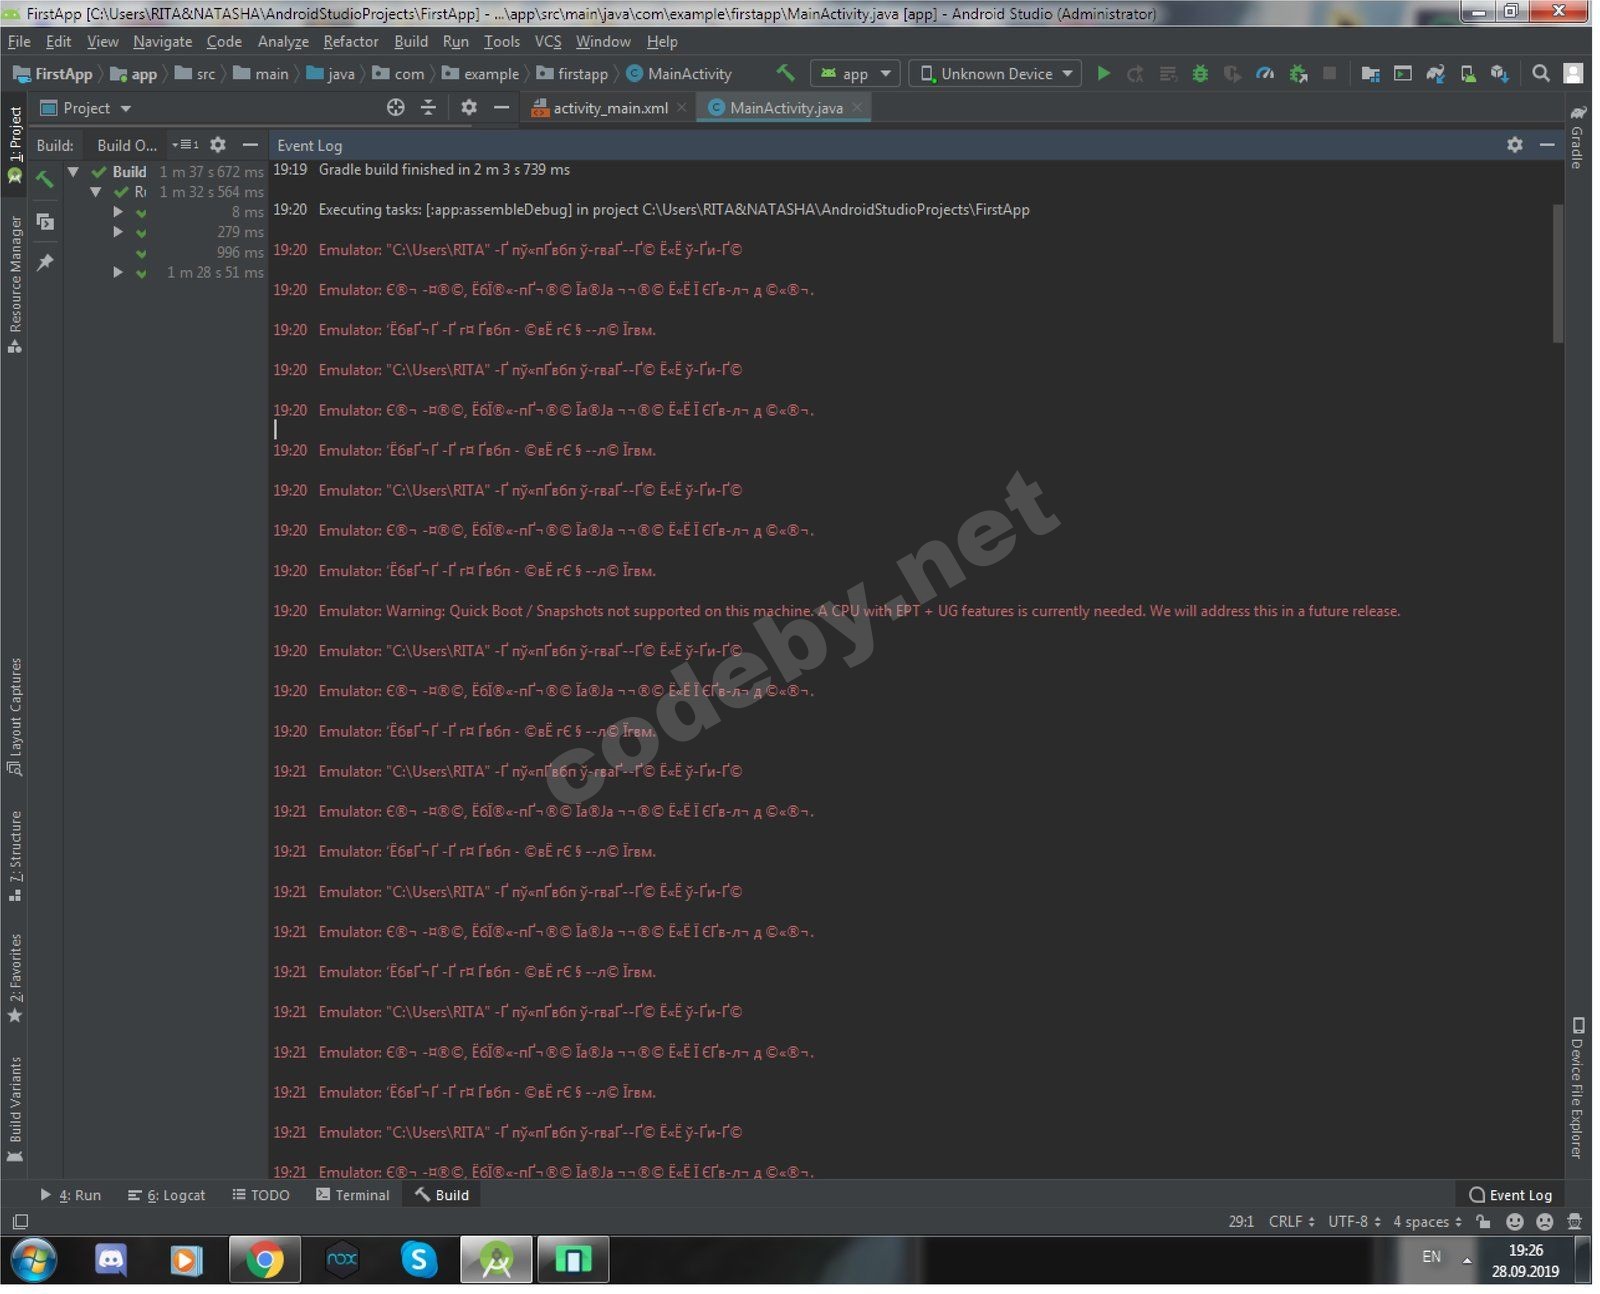This screenshot has width=1600, height=1294.
Task: Open the Unknown Device selector dropdown
Action: pos(995,74)
